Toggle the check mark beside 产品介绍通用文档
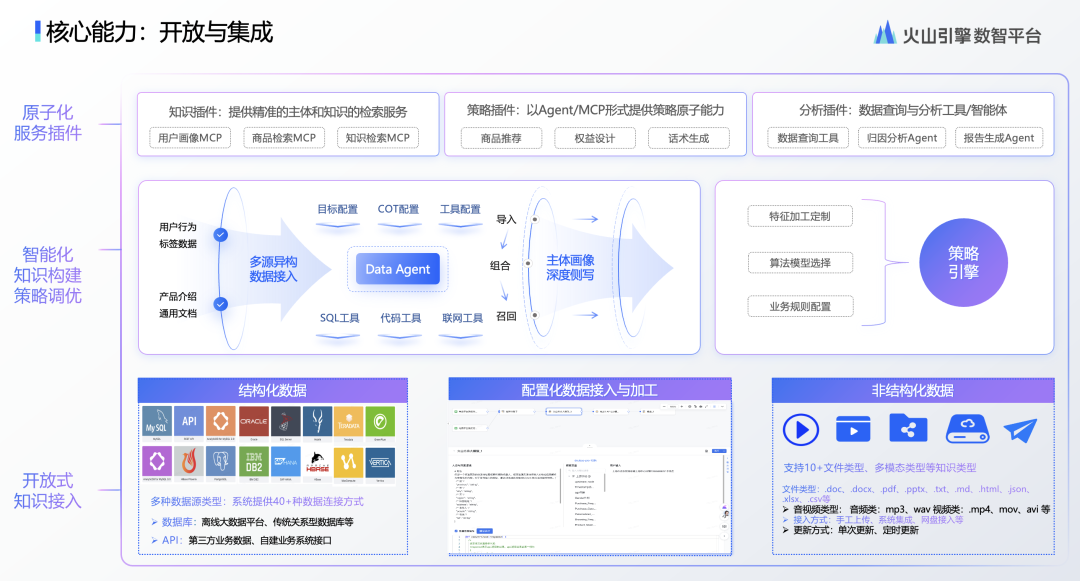 point(220,304)
